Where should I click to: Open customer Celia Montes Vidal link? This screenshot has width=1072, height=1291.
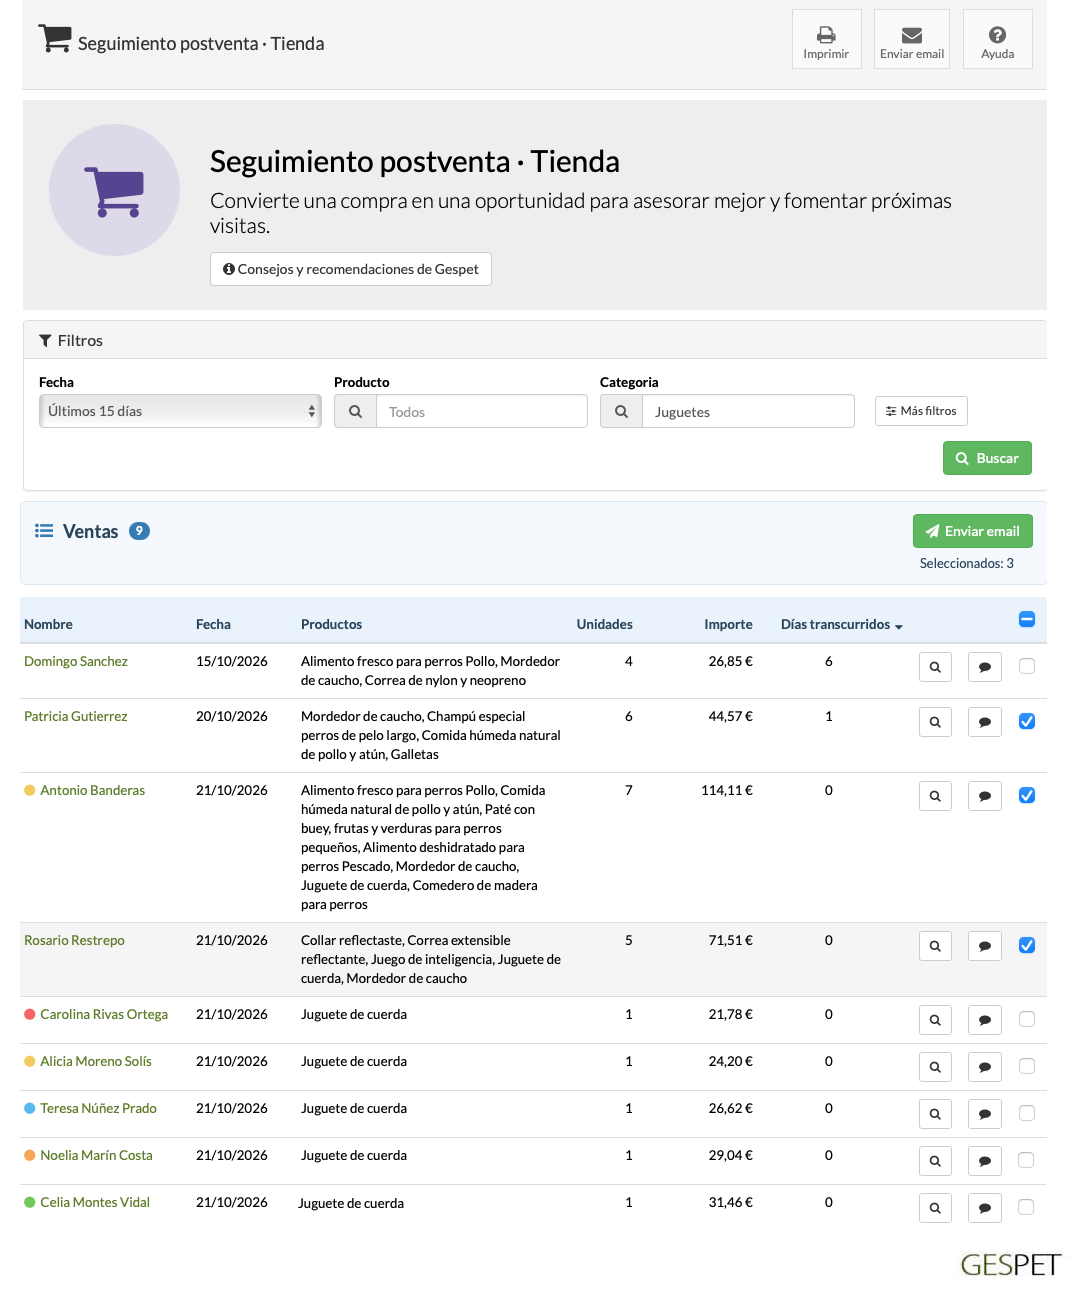[95, 1202]
